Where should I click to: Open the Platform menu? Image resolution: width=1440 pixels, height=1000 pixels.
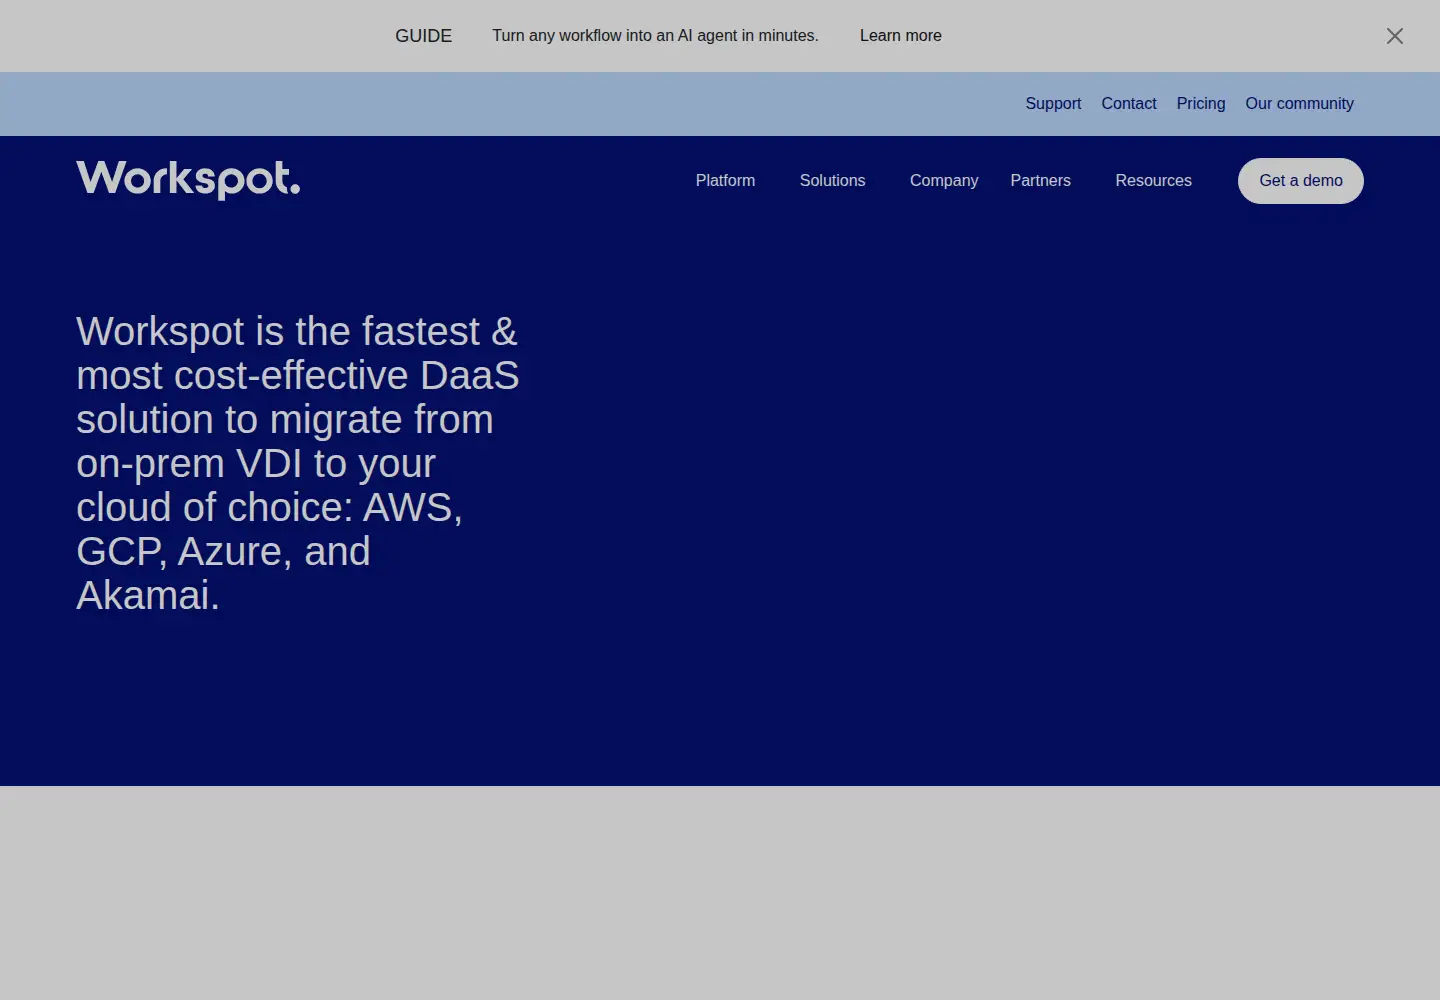[x=725, y=181]
